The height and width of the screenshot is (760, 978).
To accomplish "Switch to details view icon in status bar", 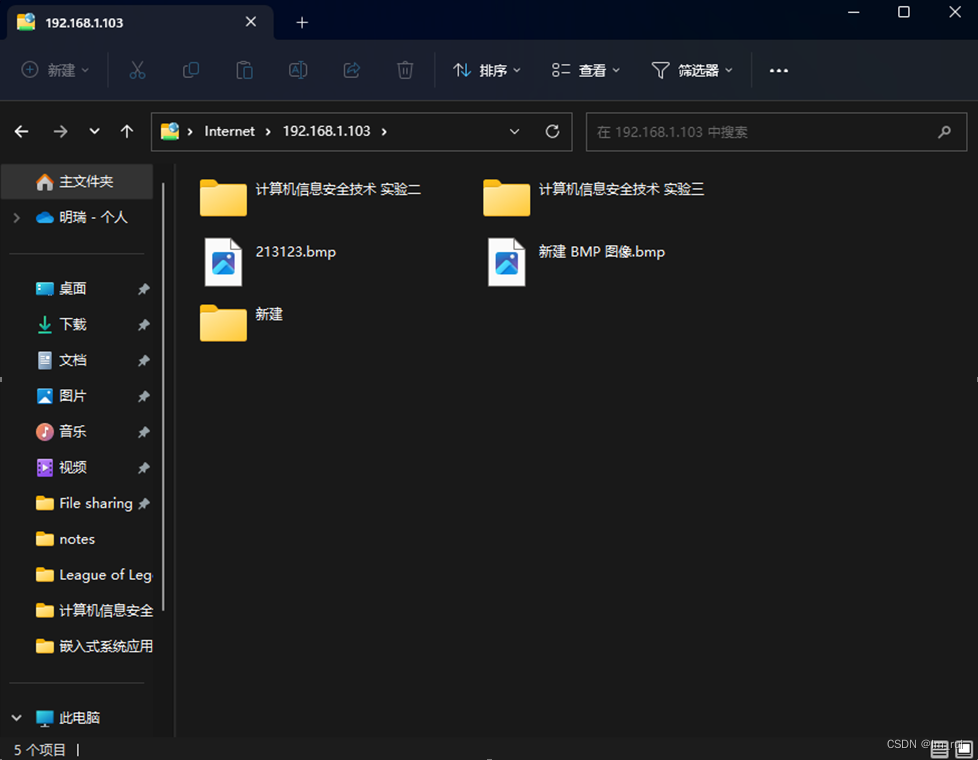I will 939,748.
